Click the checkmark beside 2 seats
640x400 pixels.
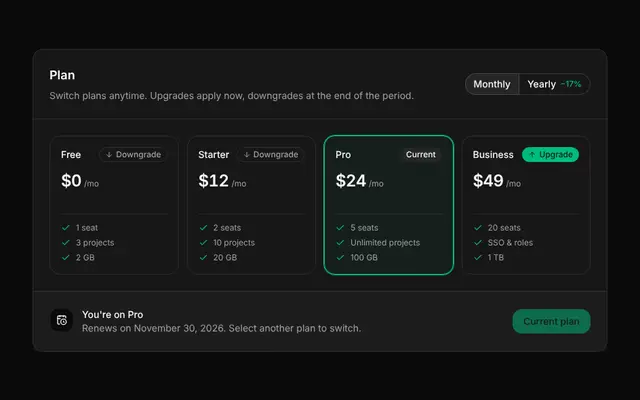point(203,228)
